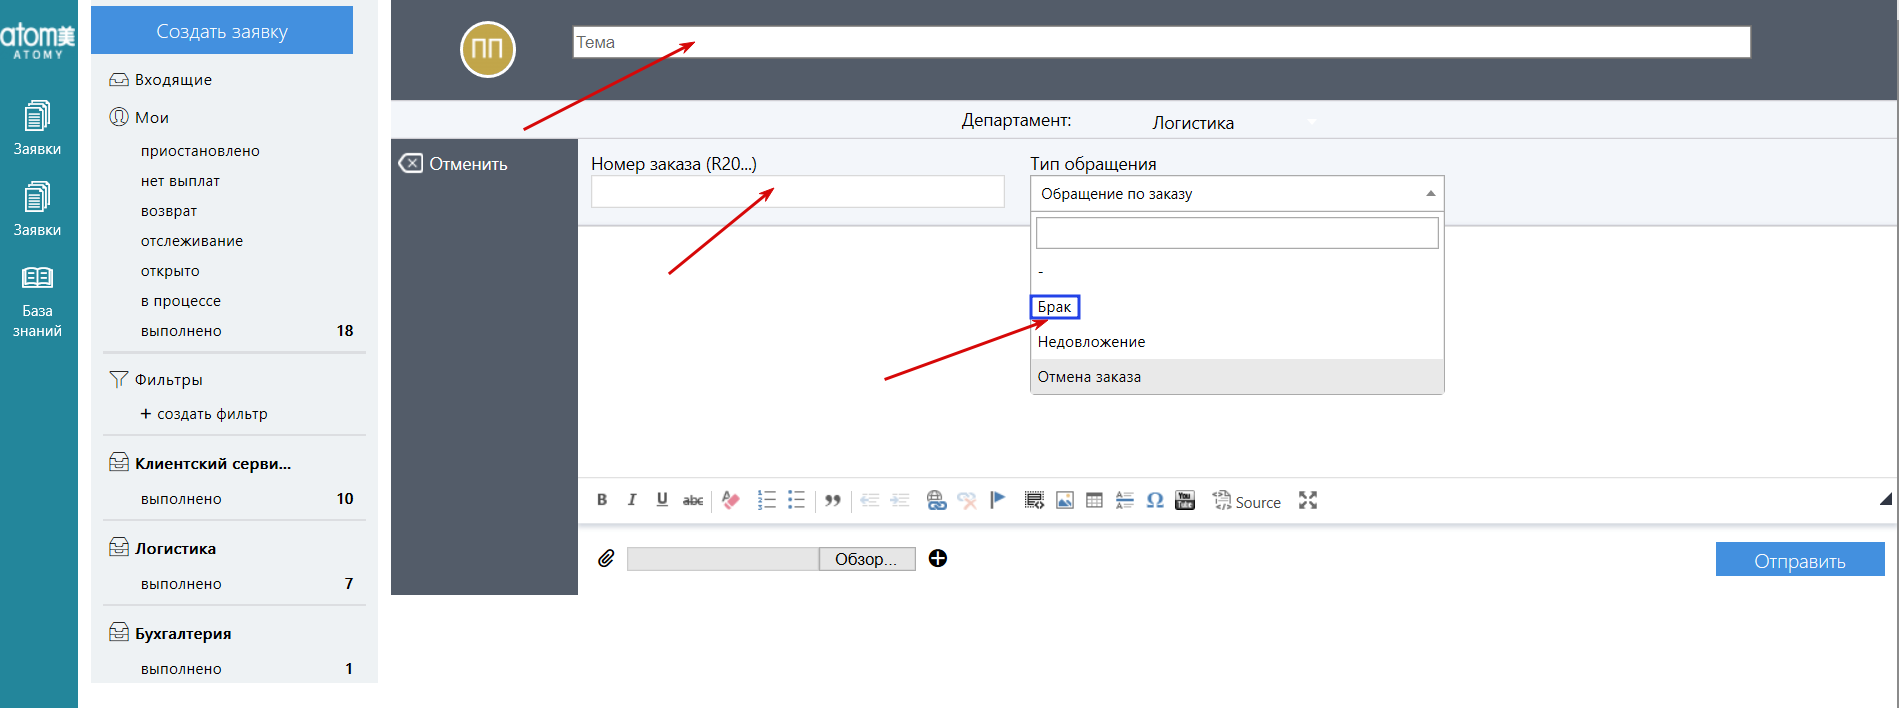Insert an anchor using the flag icon

[x=997, y=500]
